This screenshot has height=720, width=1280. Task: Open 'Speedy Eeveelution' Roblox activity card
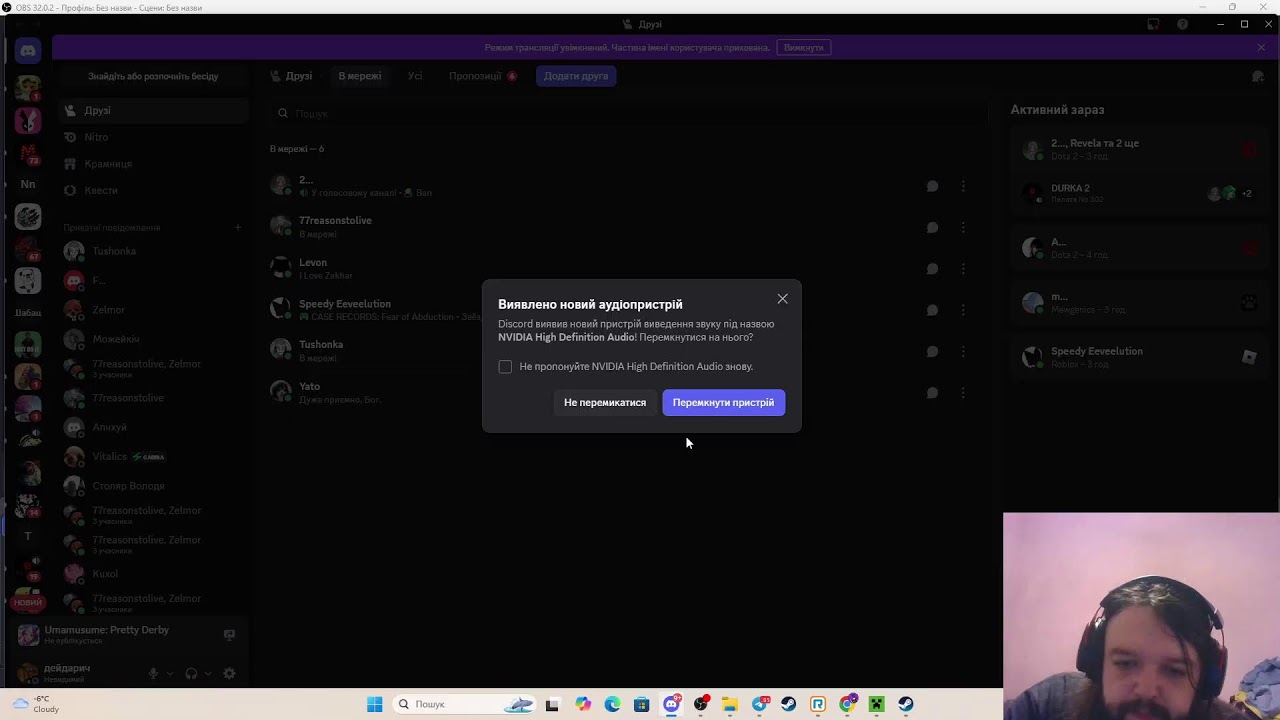click(1140, 357)
